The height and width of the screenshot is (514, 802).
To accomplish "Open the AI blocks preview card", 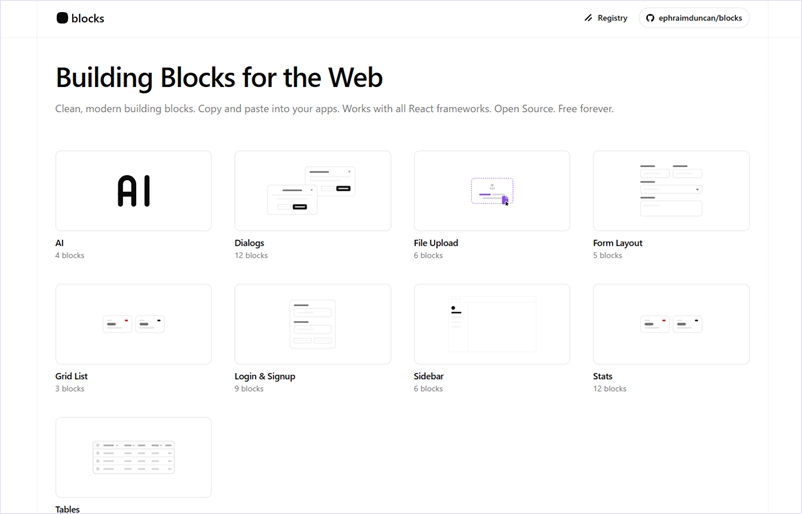I will click(133, 190).
